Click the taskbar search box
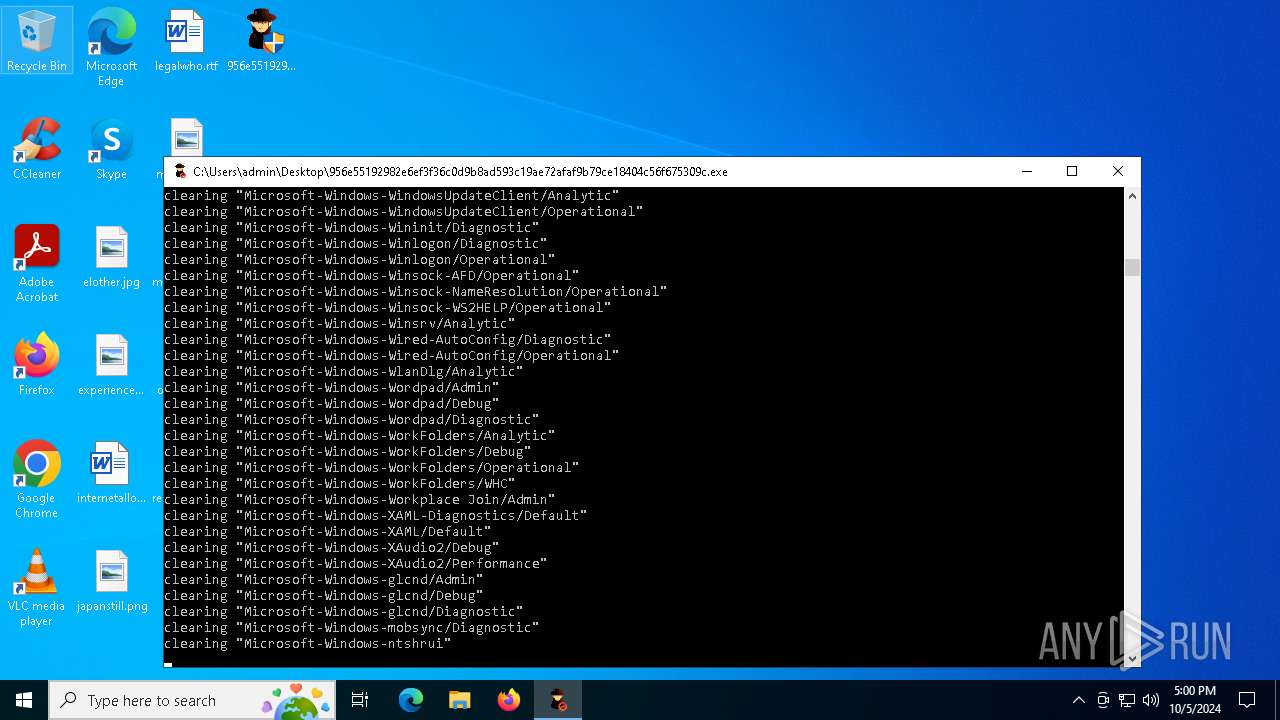This screenshot has height=720, width=1280. tap(192, 700)
